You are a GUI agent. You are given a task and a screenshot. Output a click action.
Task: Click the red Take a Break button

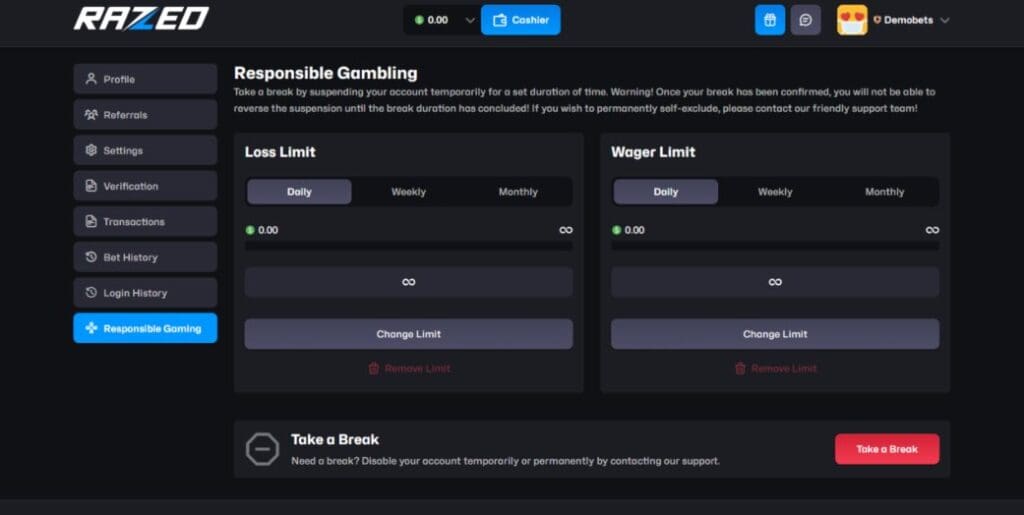coord(887,449)
